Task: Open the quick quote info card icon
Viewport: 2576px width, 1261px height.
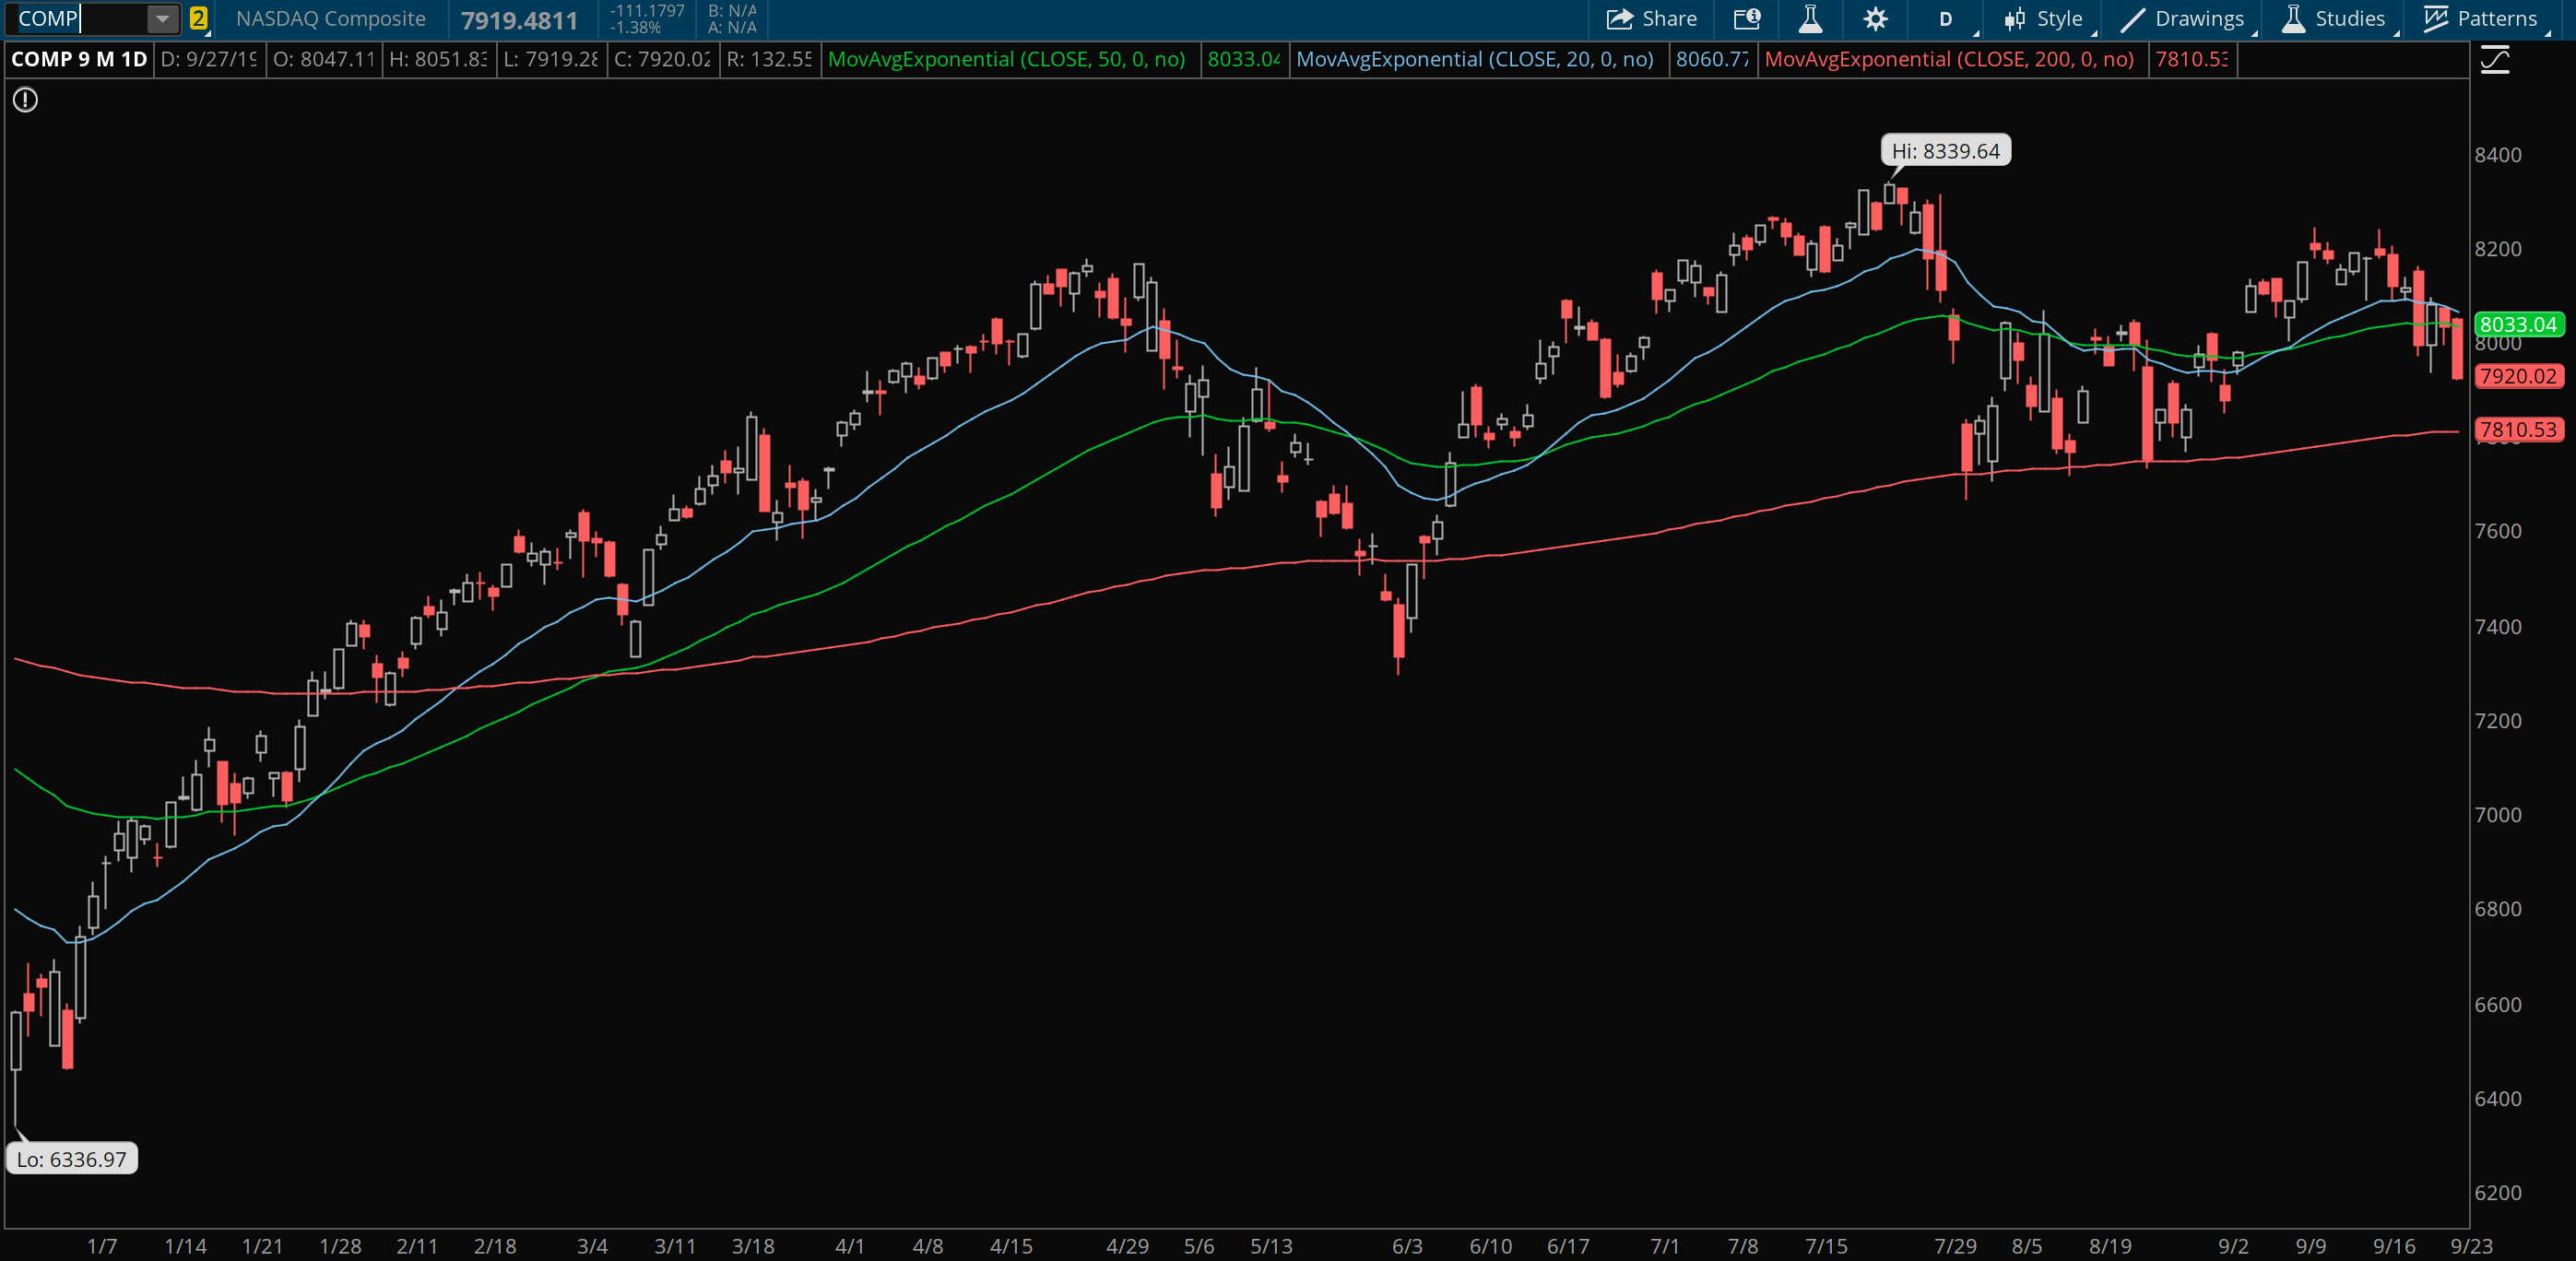Action: pyautogui.click(x=1747, y=18)
